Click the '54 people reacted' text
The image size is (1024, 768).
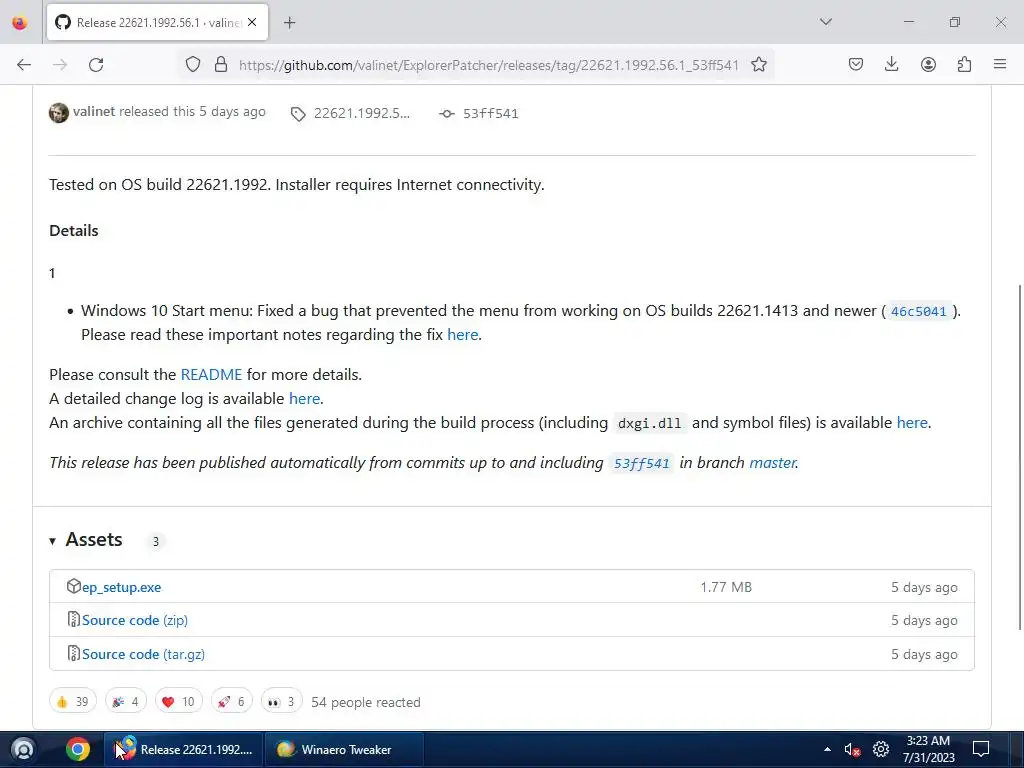(x=366, y=703)
